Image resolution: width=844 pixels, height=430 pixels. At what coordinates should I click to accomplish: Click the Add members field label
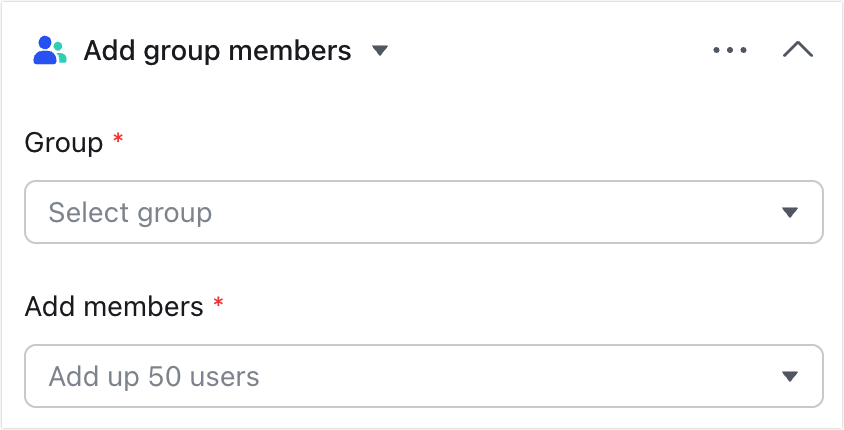point(114,307)
